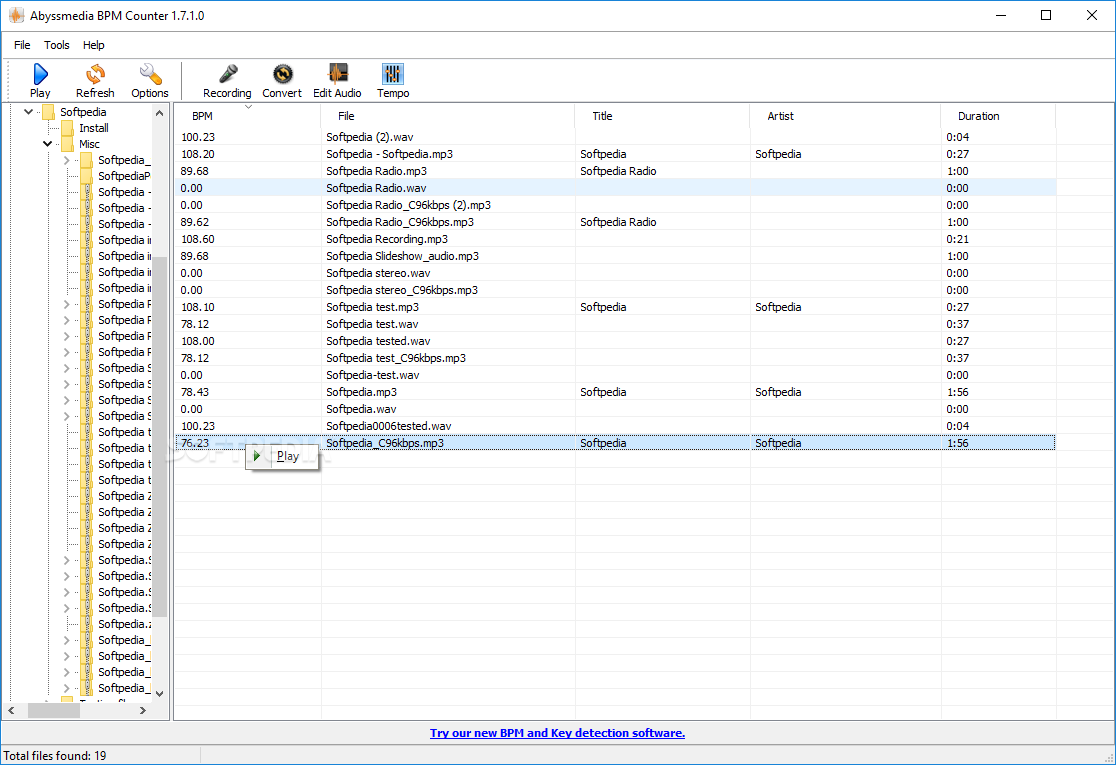Select the Softpedia Recording.mp3 file
This screenshot has height=765, width=1116.
(x=387, y=239)
